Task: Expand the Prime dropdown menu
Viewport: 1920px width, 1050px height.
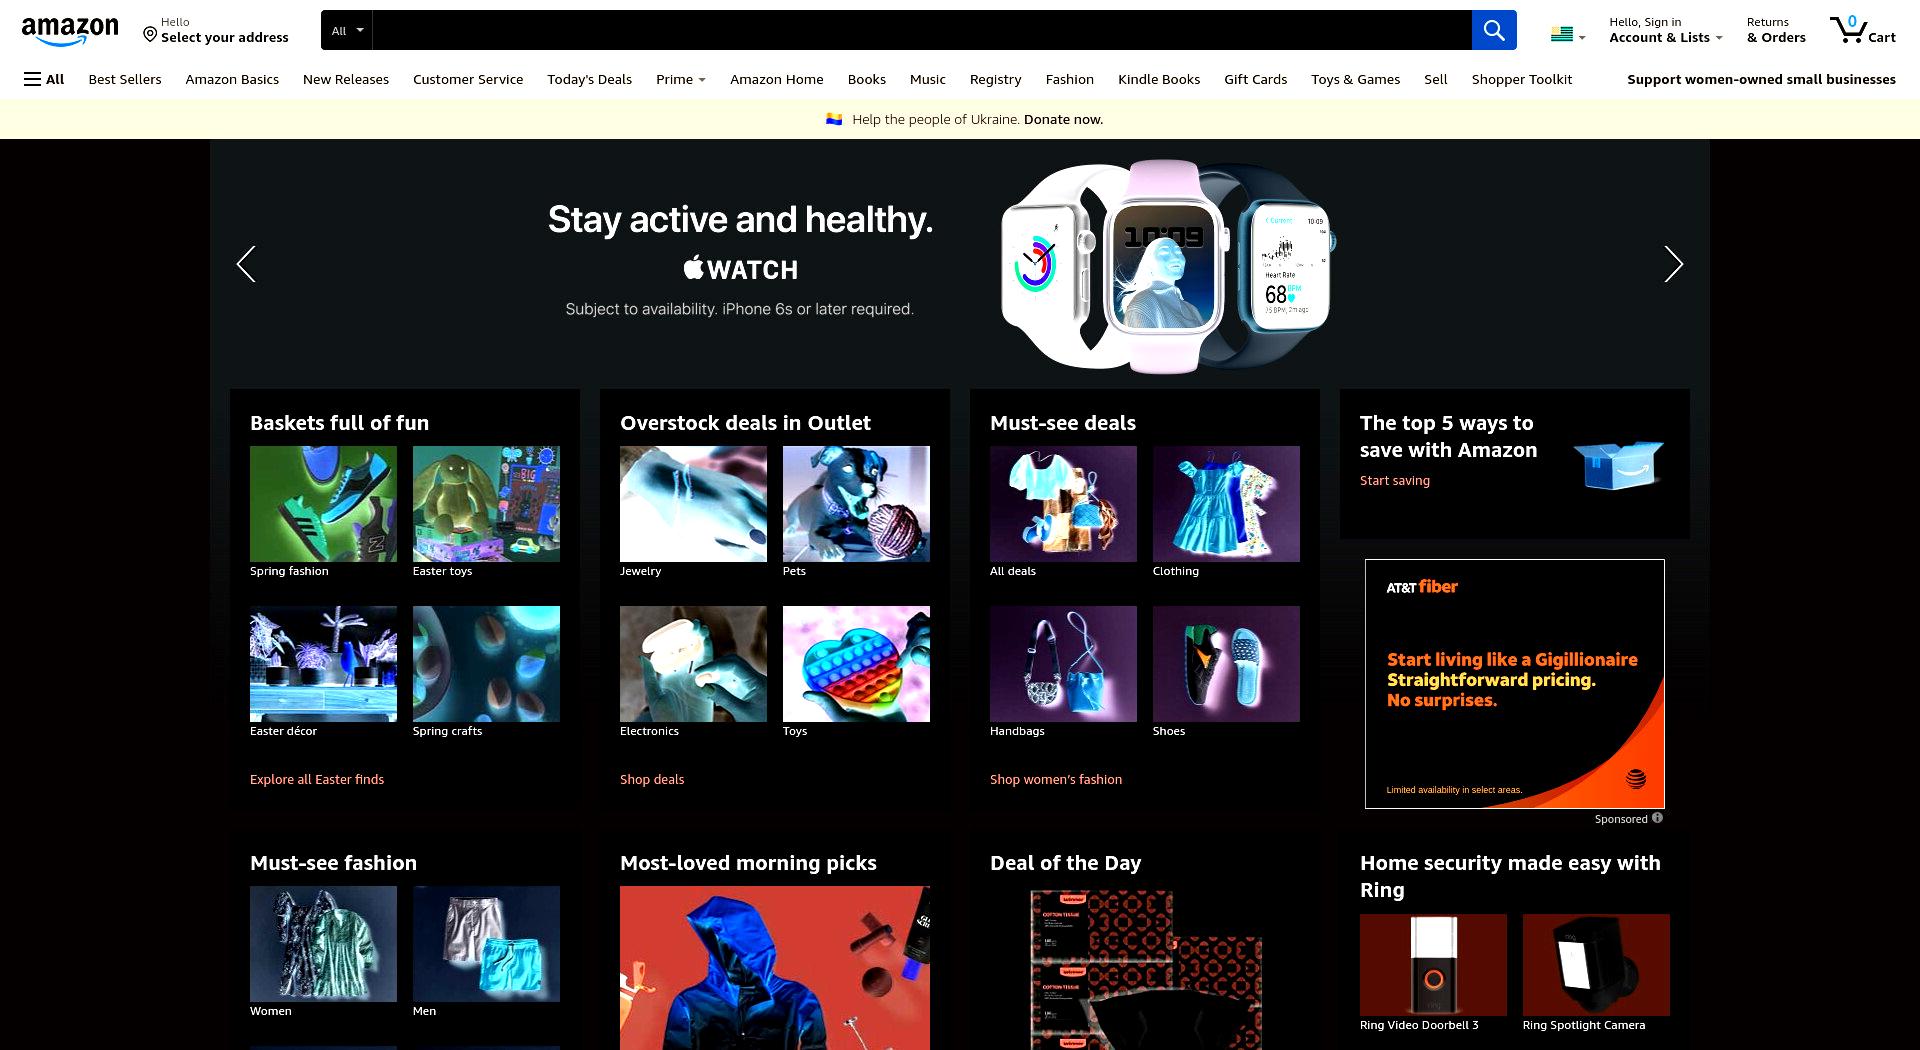Action: click(680, 79)
